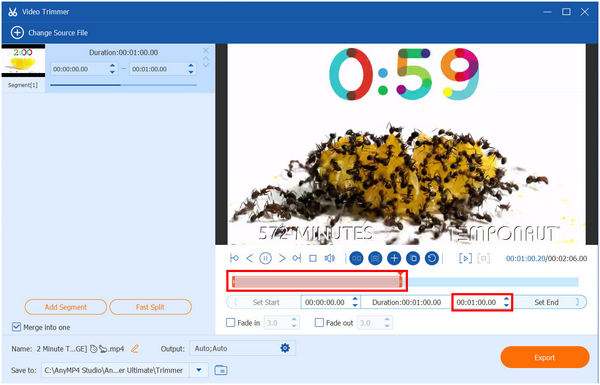Edit the output file name pencil
The image size is (600, 385).
pos(134,349)
